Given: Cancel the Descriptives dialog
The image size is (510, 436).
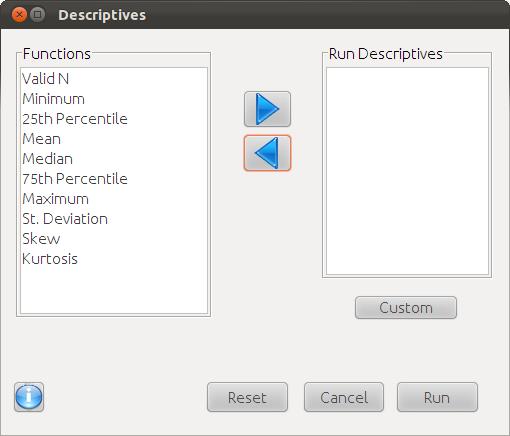Looking at the screenshot, I should pos(344,397).
